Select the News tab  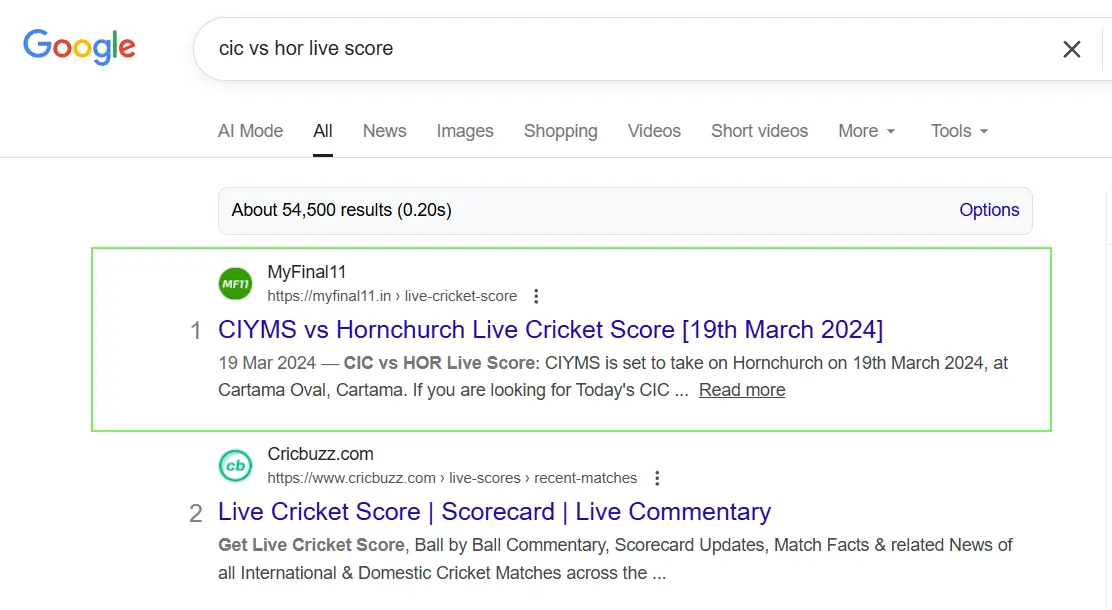click(x=384, y=131)
